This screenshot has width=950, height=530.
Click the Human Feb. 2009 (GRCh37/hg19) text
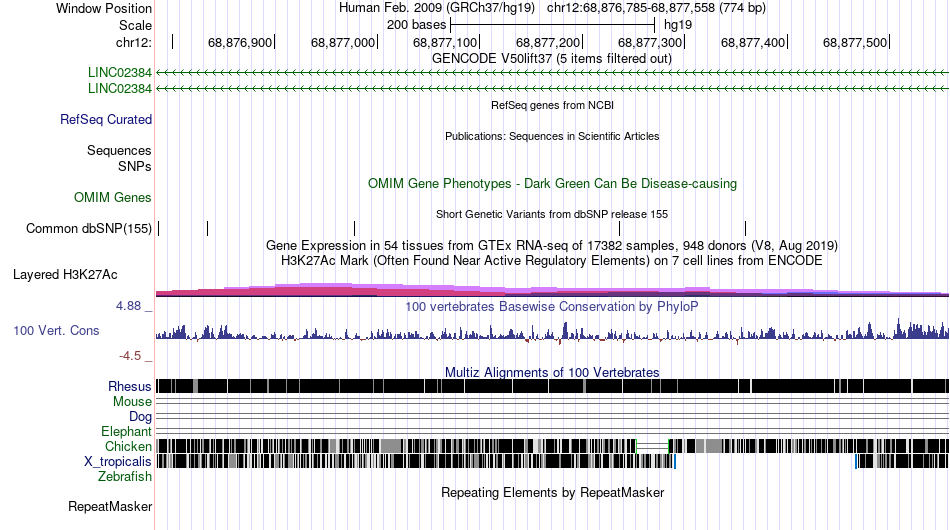tap(437, 8)
